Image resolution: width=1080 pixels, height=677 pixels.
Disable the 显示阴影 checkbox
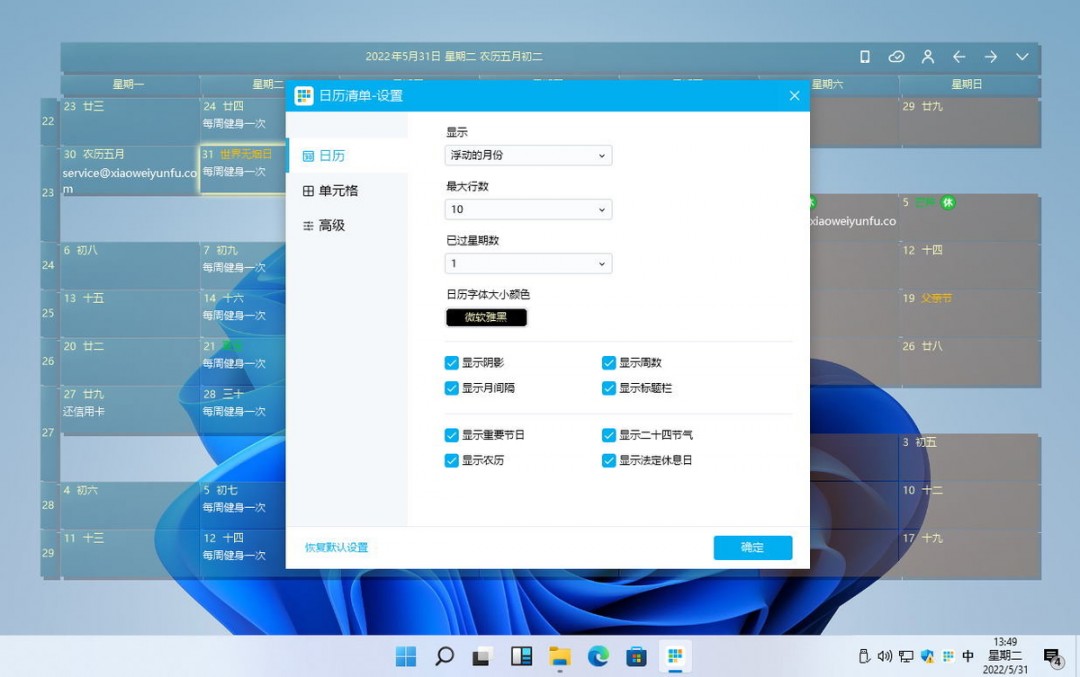(x=452, y=363)
